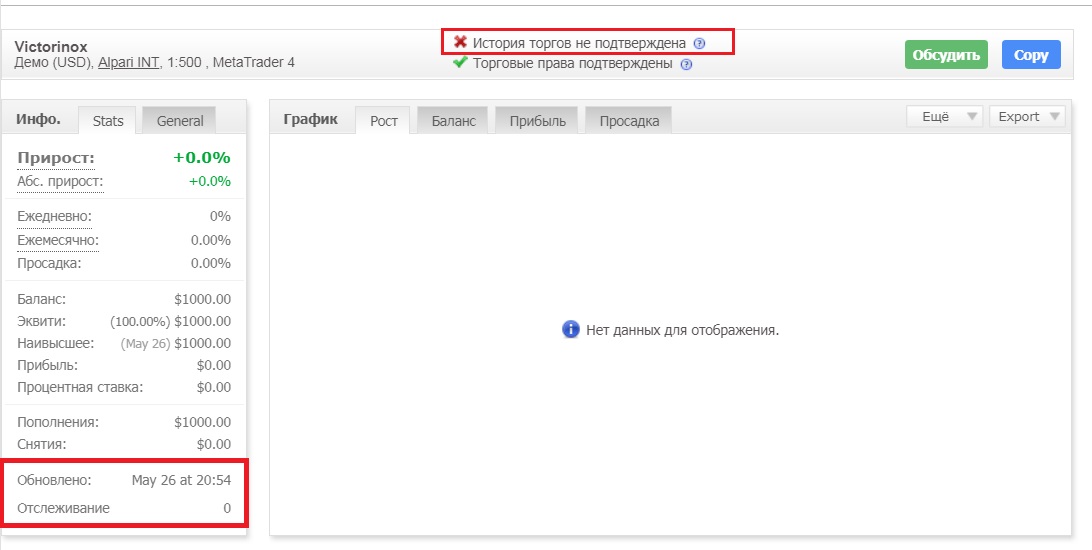Click the Баланс $1000.00 value
Viewport: 1092px width, 550px height.
[x=203, y=299]
